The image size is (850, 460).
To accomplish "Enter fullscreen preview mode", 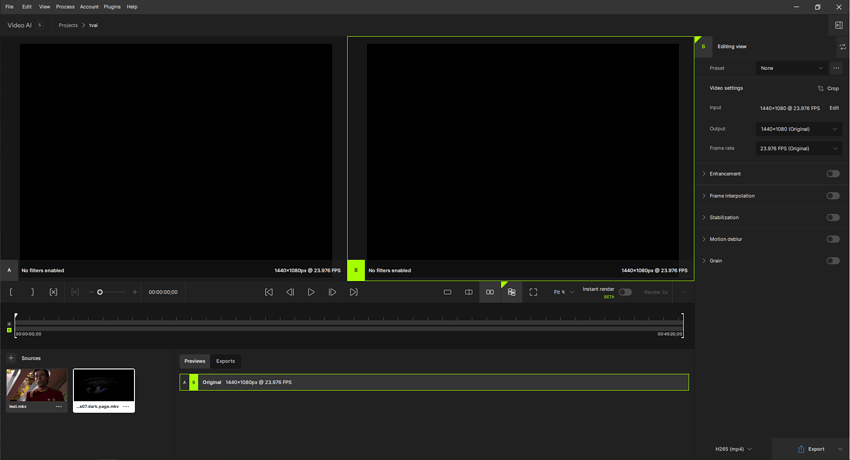I will (533, 292).
